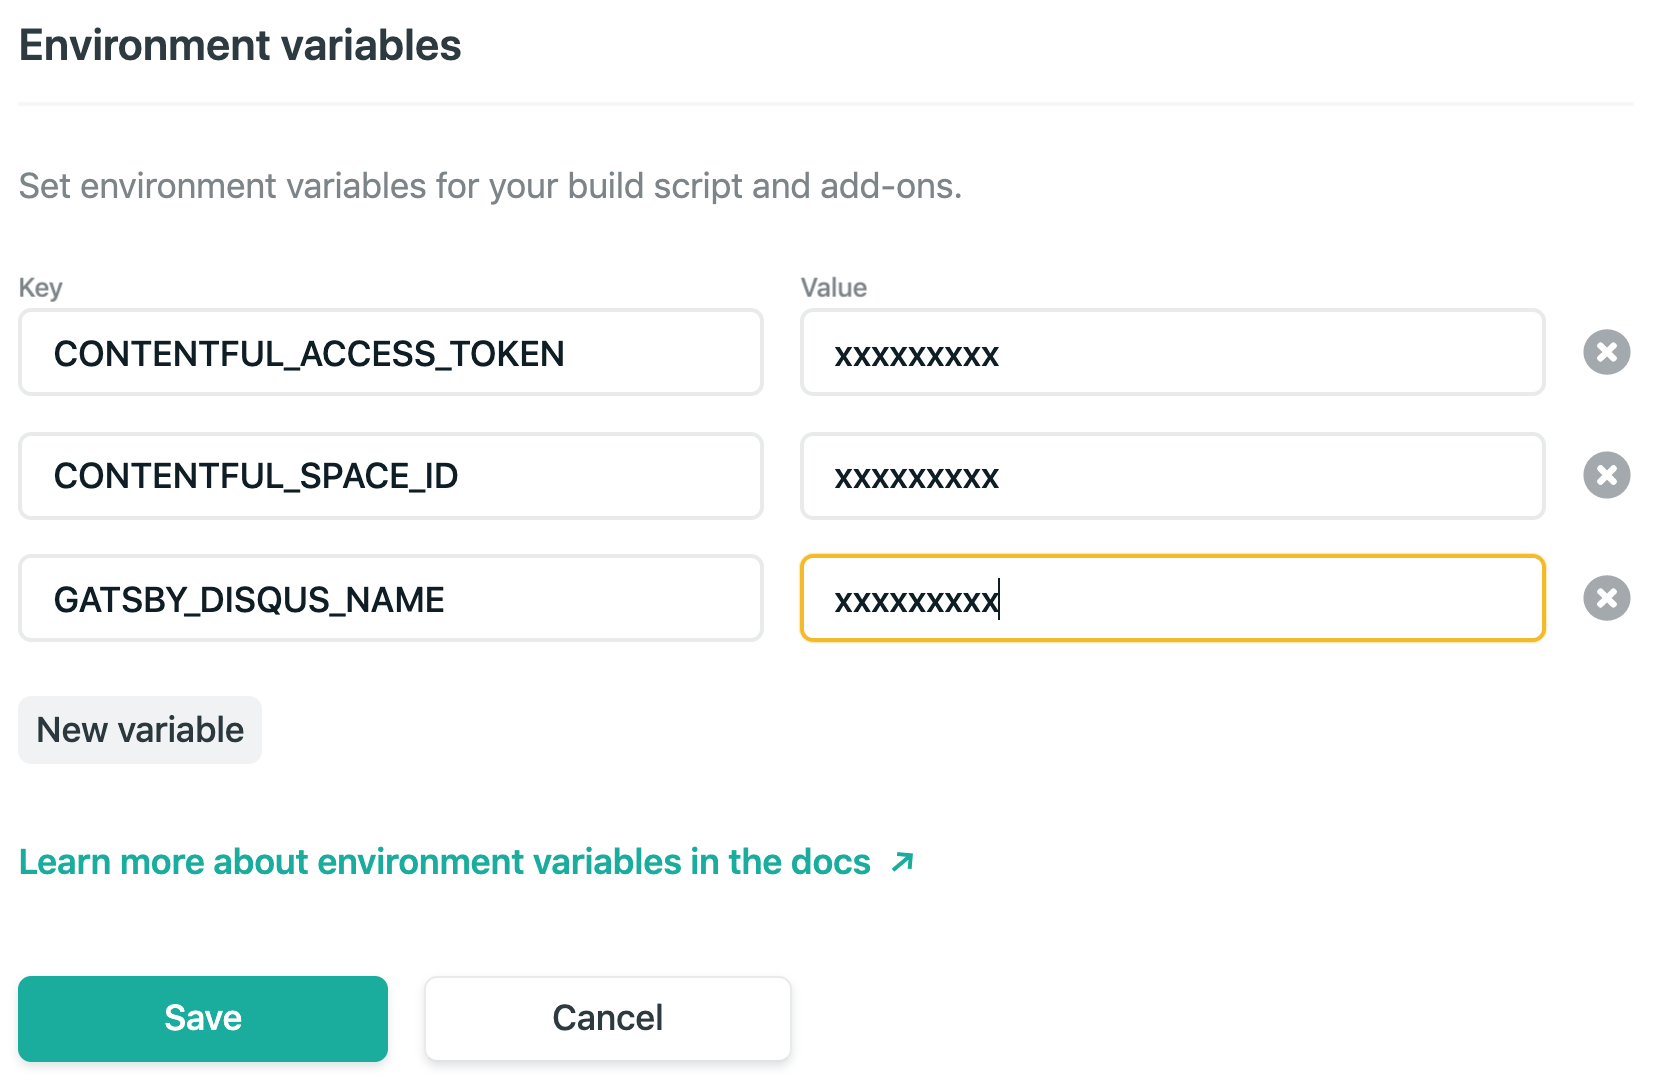Click the Key column label
Screen dimensions: 1654x1090
tap(40, 288)
